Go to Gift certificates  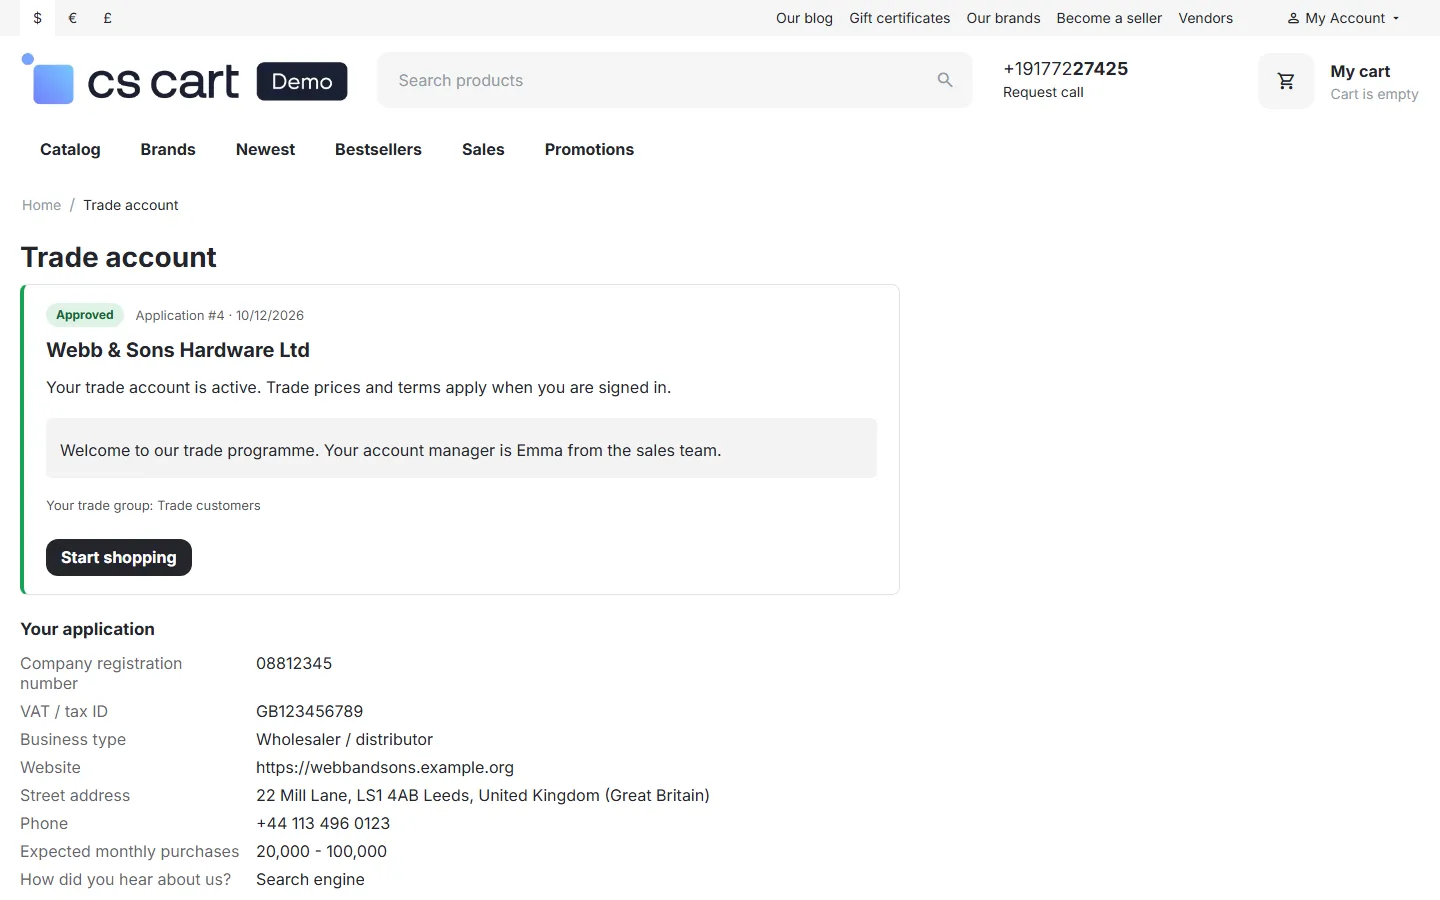pos(900,18)
